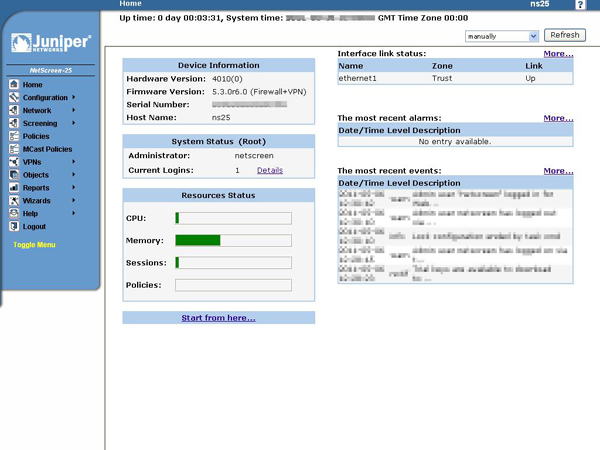
Task: Open the current logins Details link
Action: point(270,170)
